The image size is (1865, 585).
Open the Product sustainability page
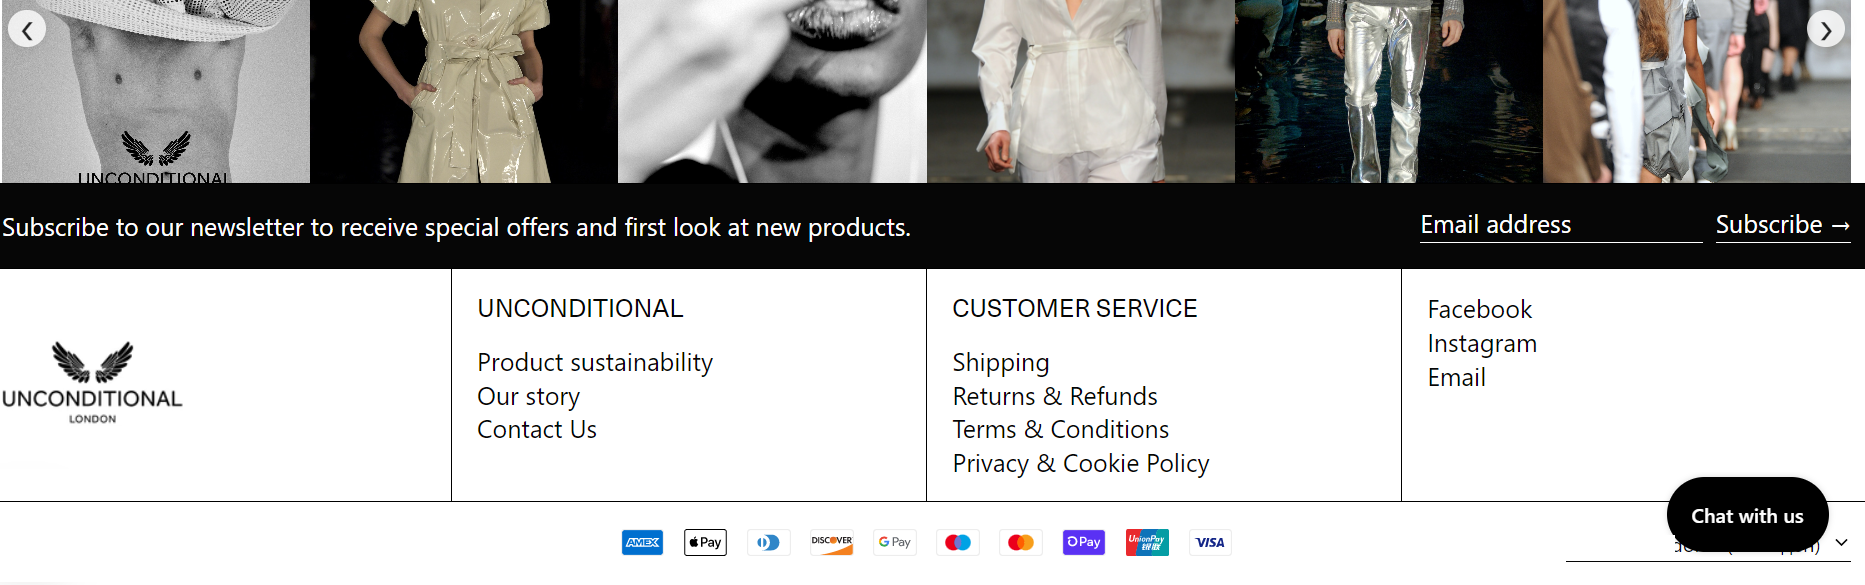(595, 362)
